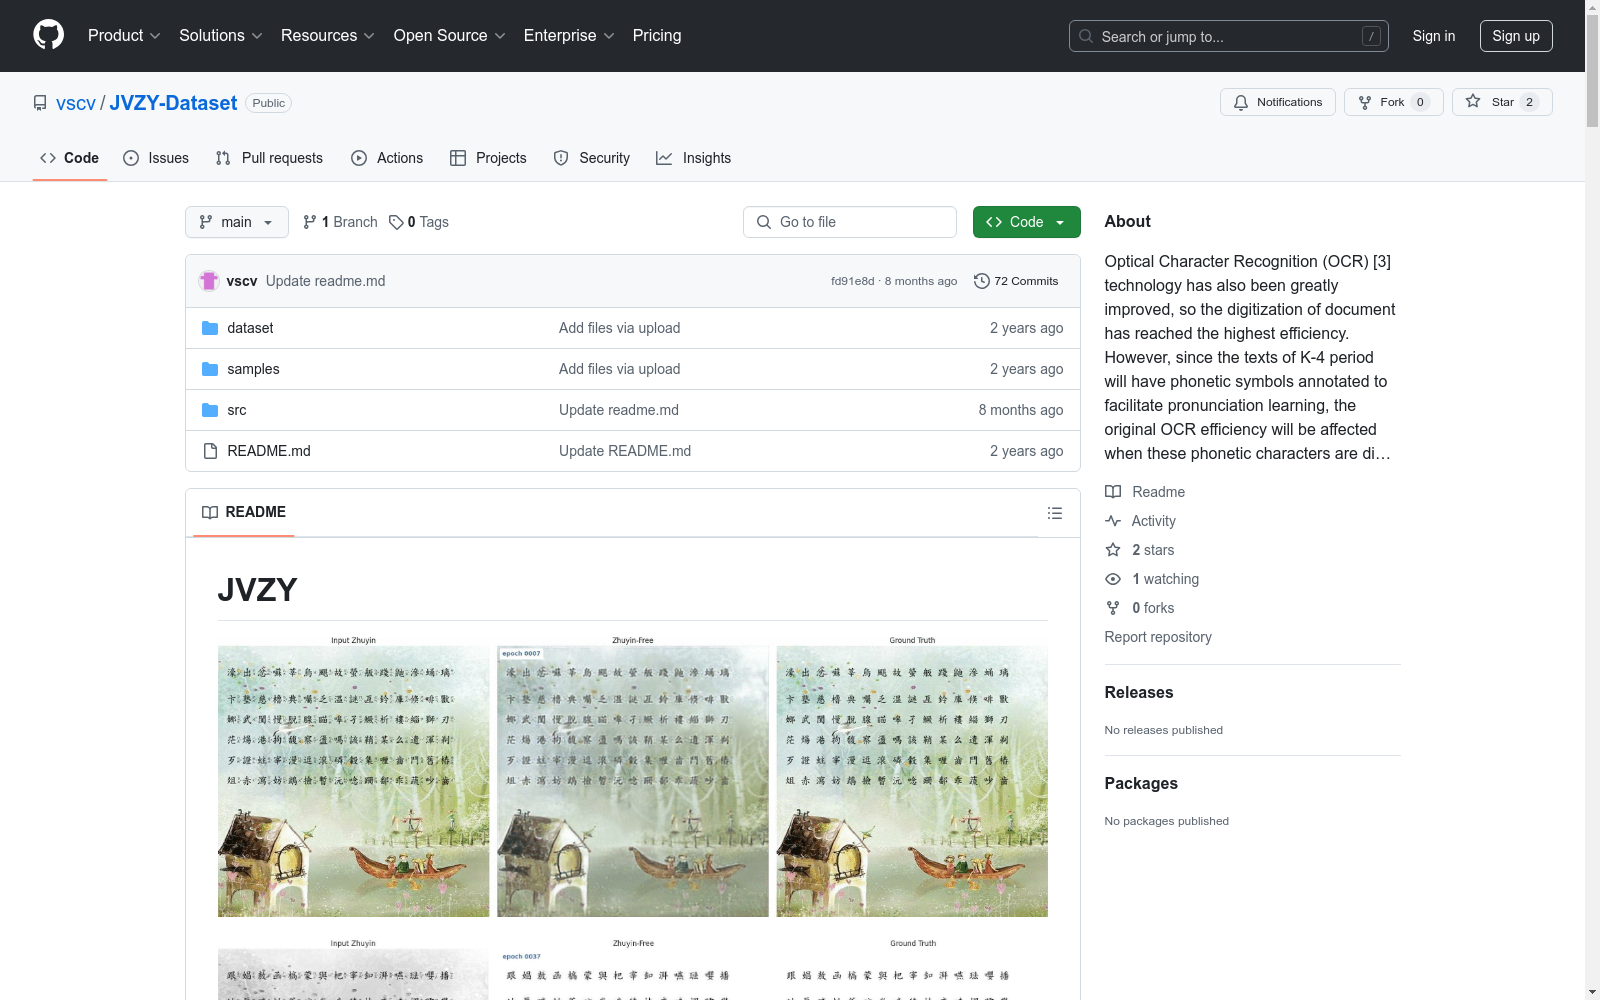Open the repository icon beside vscv
The image size is (1600, 1000).
pos(40,103)
